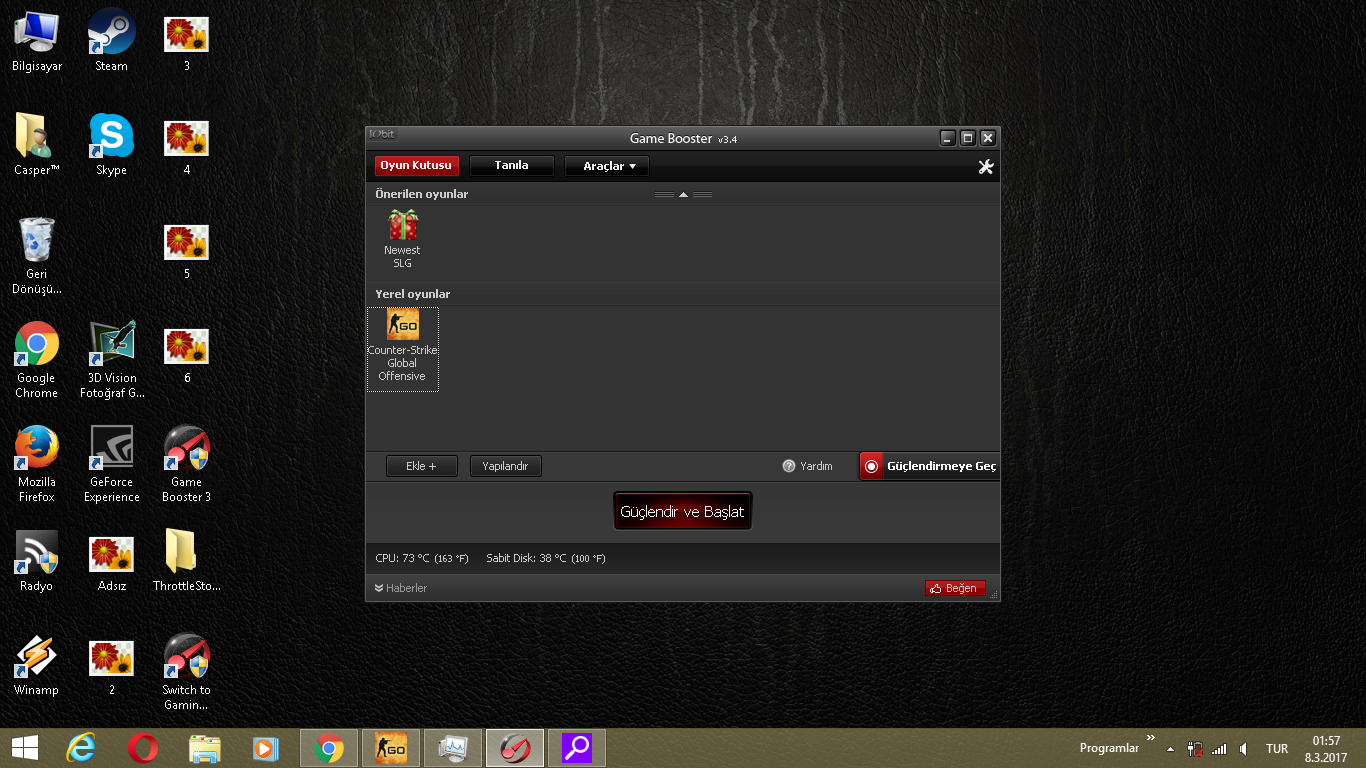
Task: Click Güçlendirmeye Geç button
Action: (x=929, y=466)
